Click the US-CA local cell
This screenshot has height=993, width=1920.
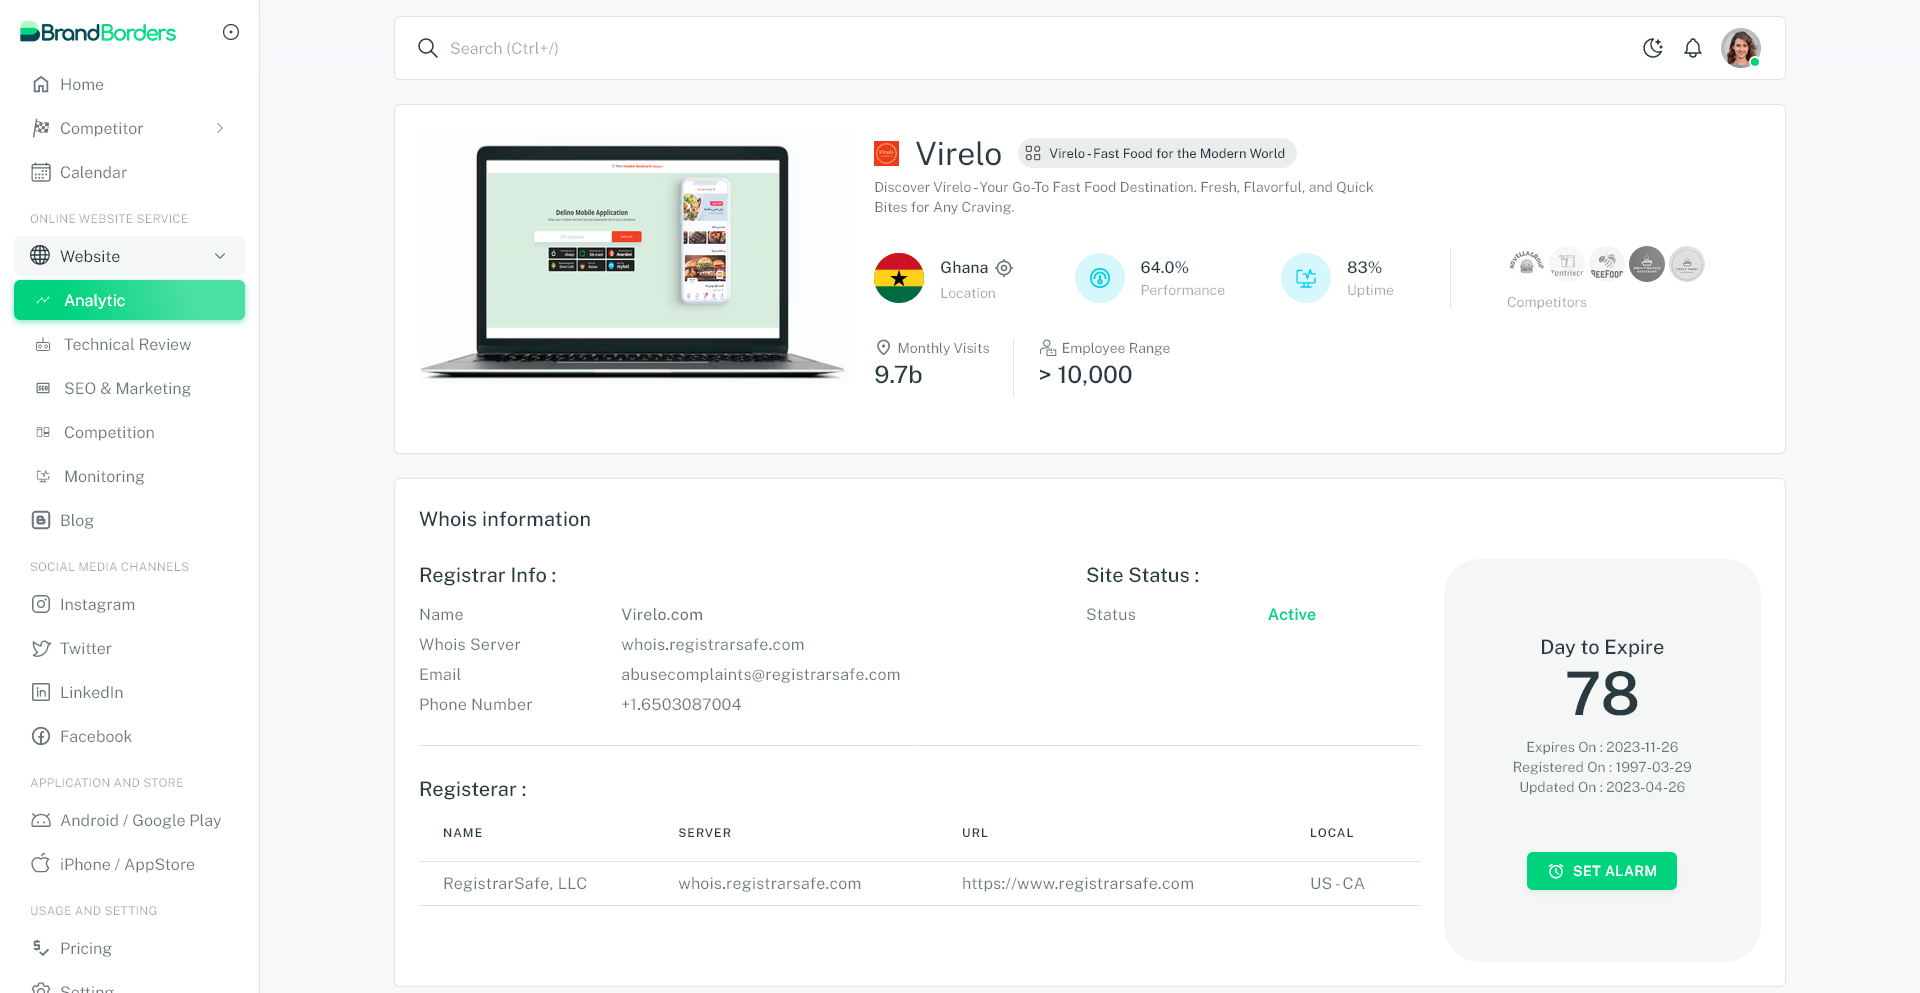(1337, 883)
